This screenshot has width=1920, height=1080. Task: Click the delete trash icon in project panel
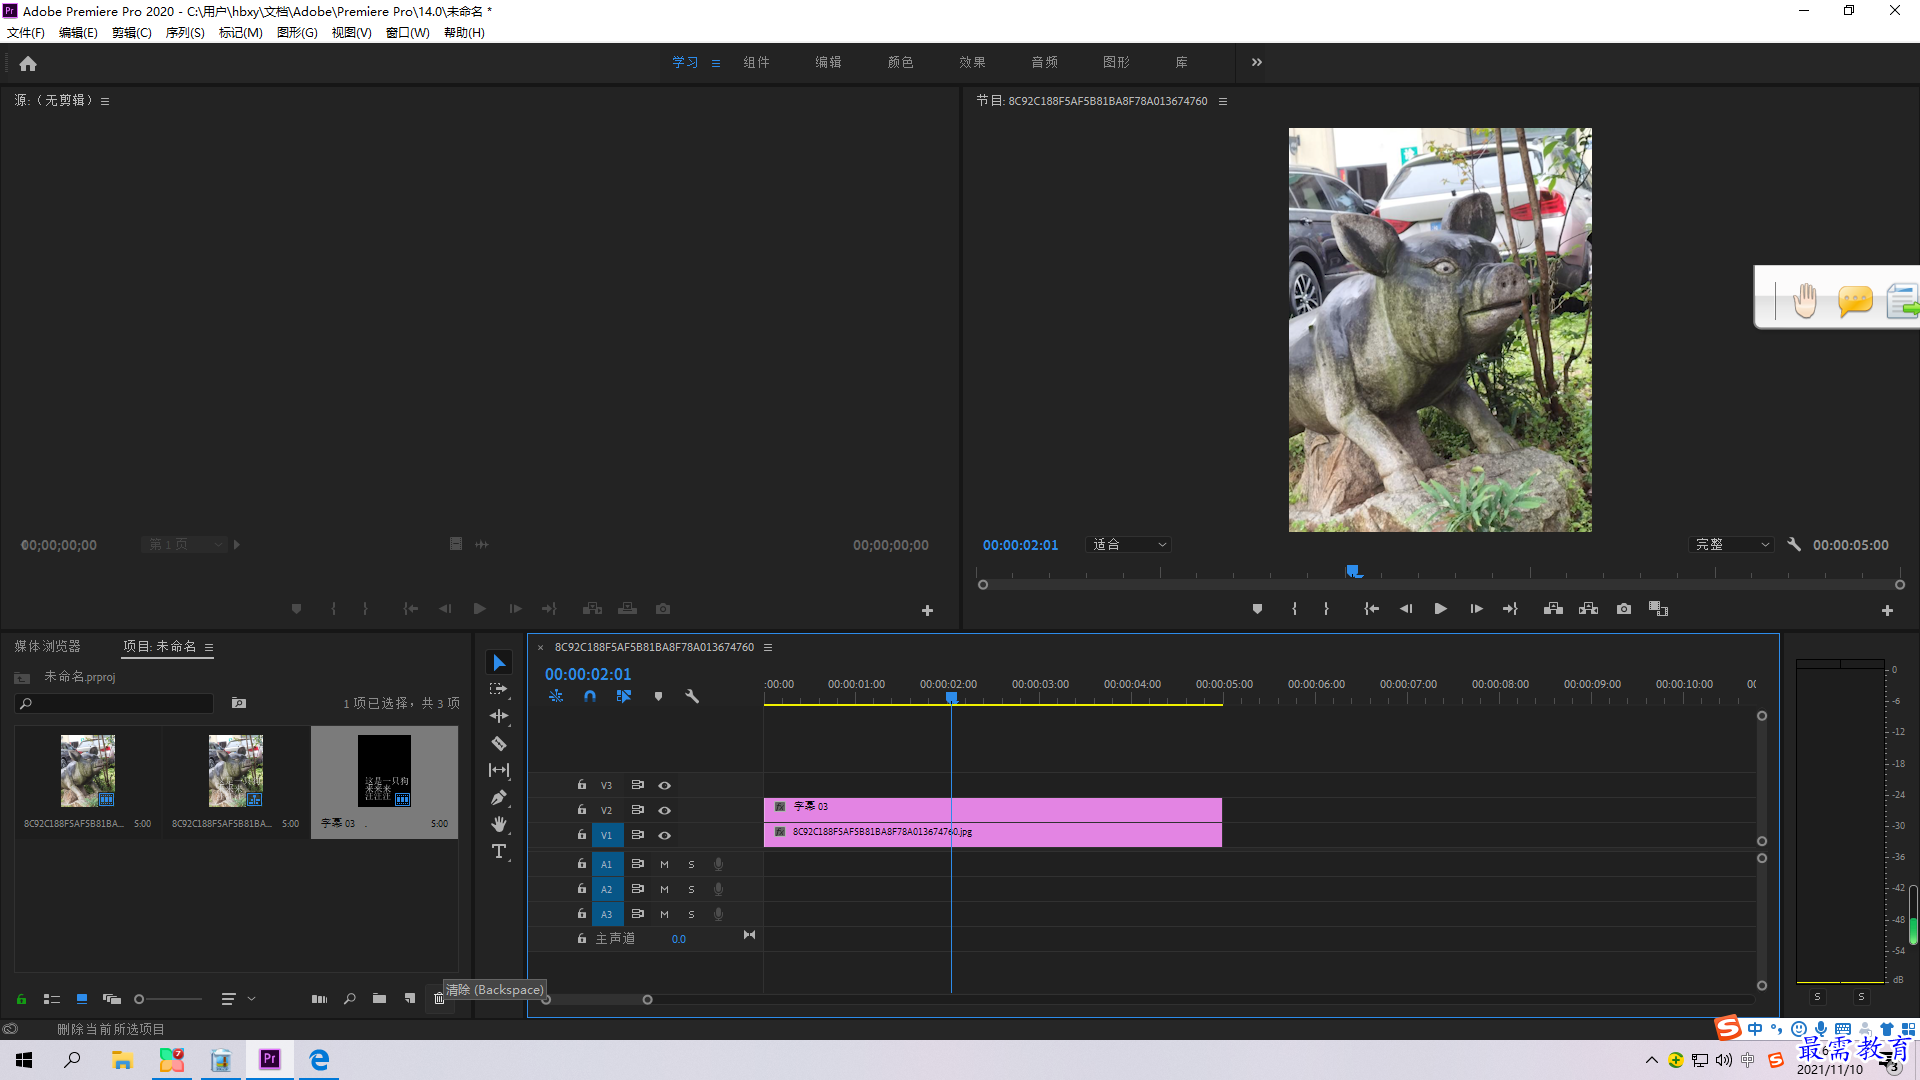click(438, 999)
